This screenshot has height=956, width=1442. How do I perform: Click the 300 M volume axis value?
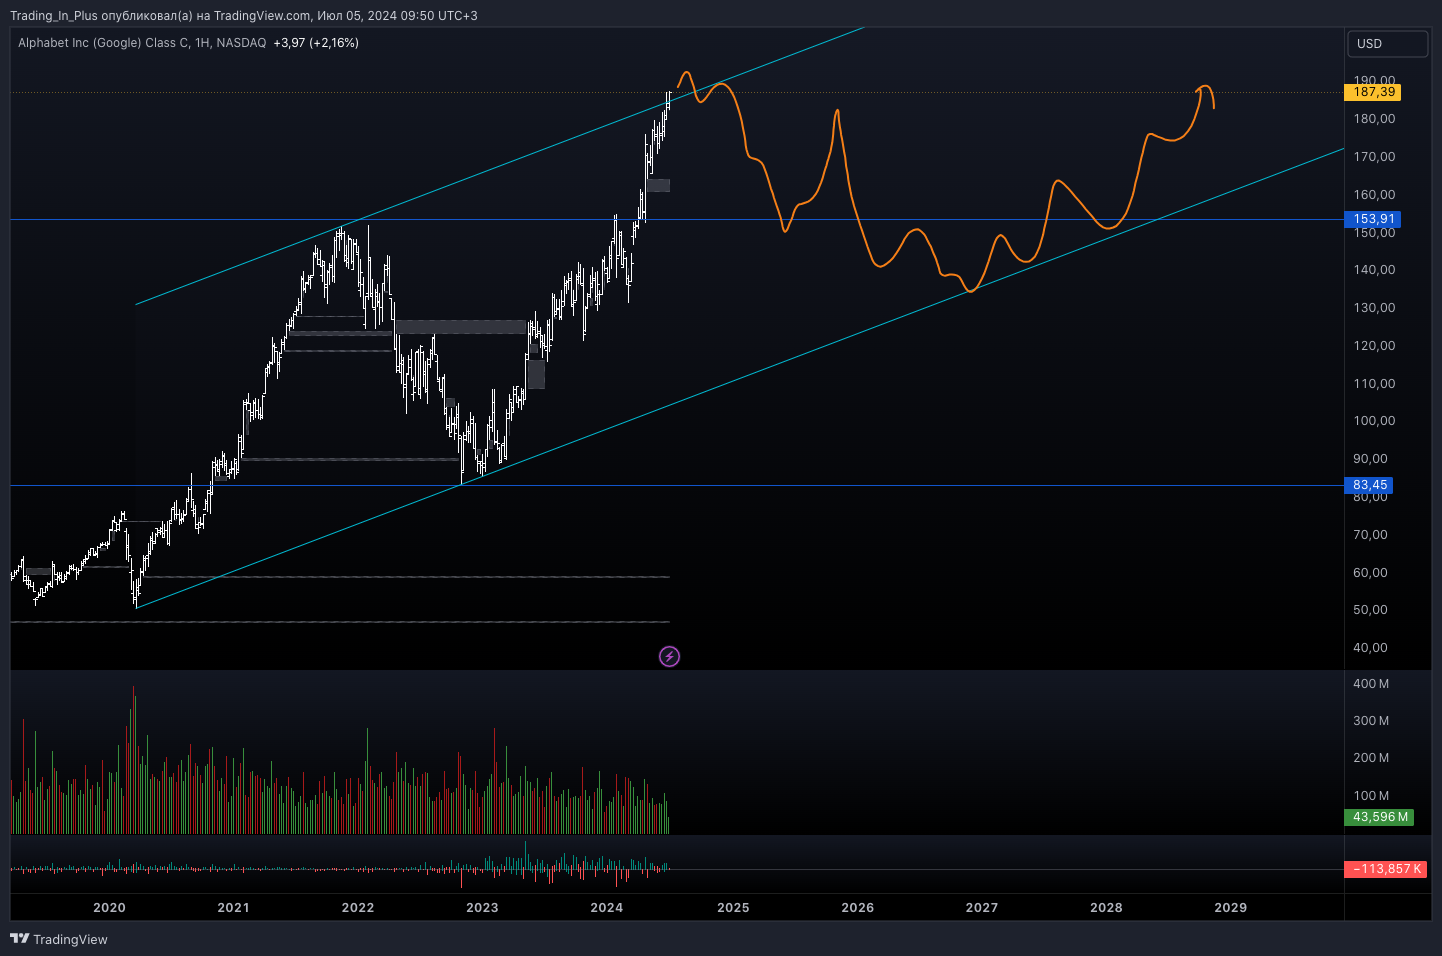click(1371, 721)
